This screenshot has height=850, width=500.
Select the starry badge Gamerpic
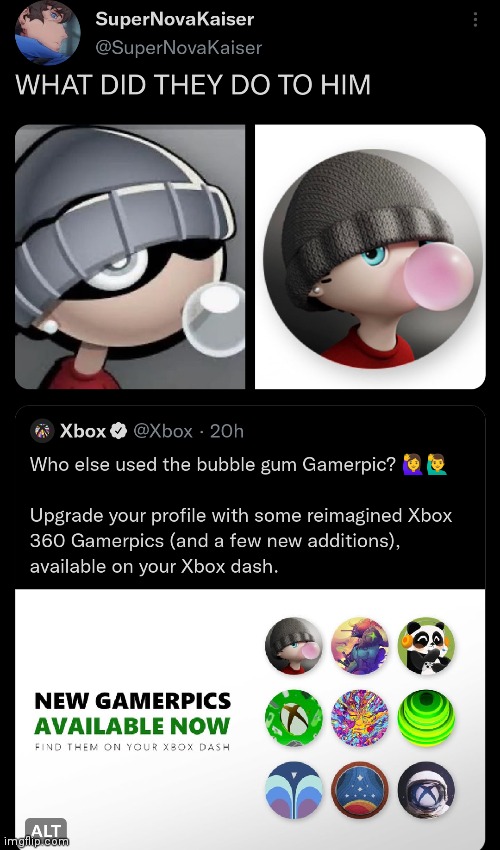pos(360,790)
